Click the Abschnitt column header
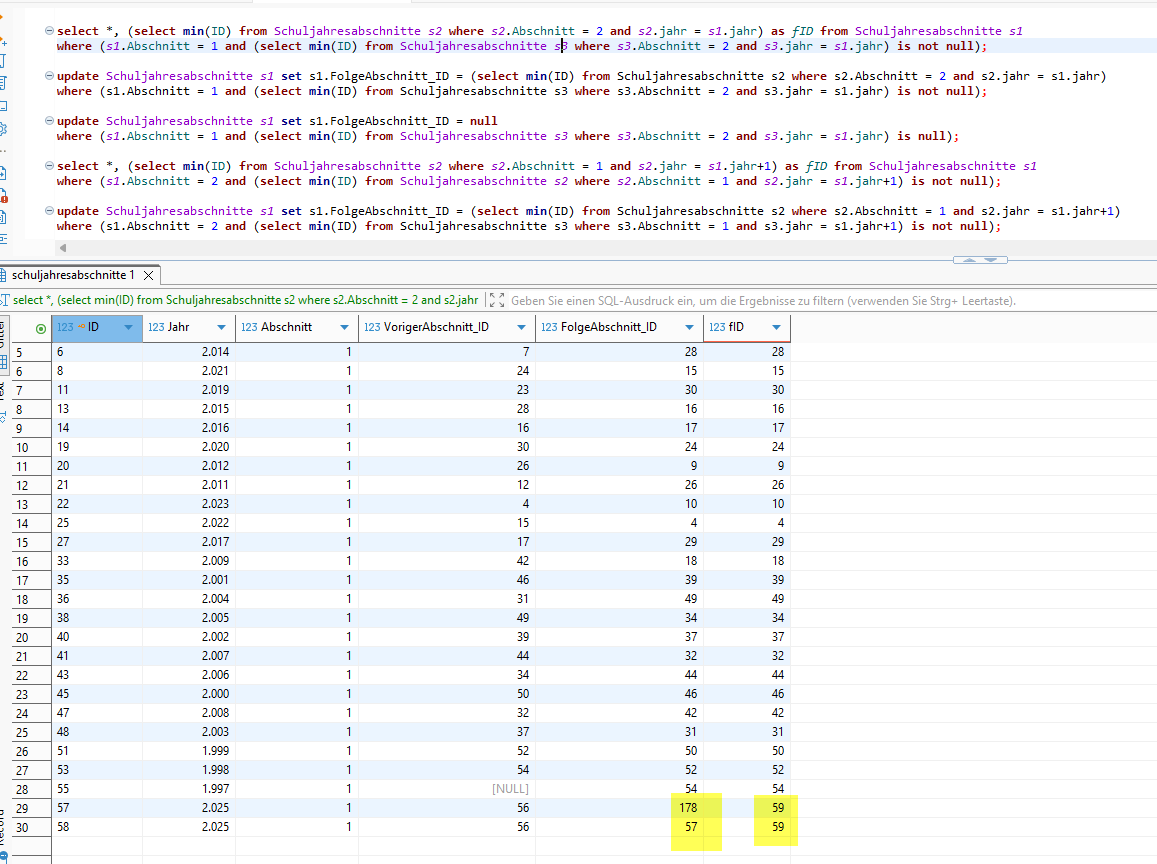 (286, 327)
